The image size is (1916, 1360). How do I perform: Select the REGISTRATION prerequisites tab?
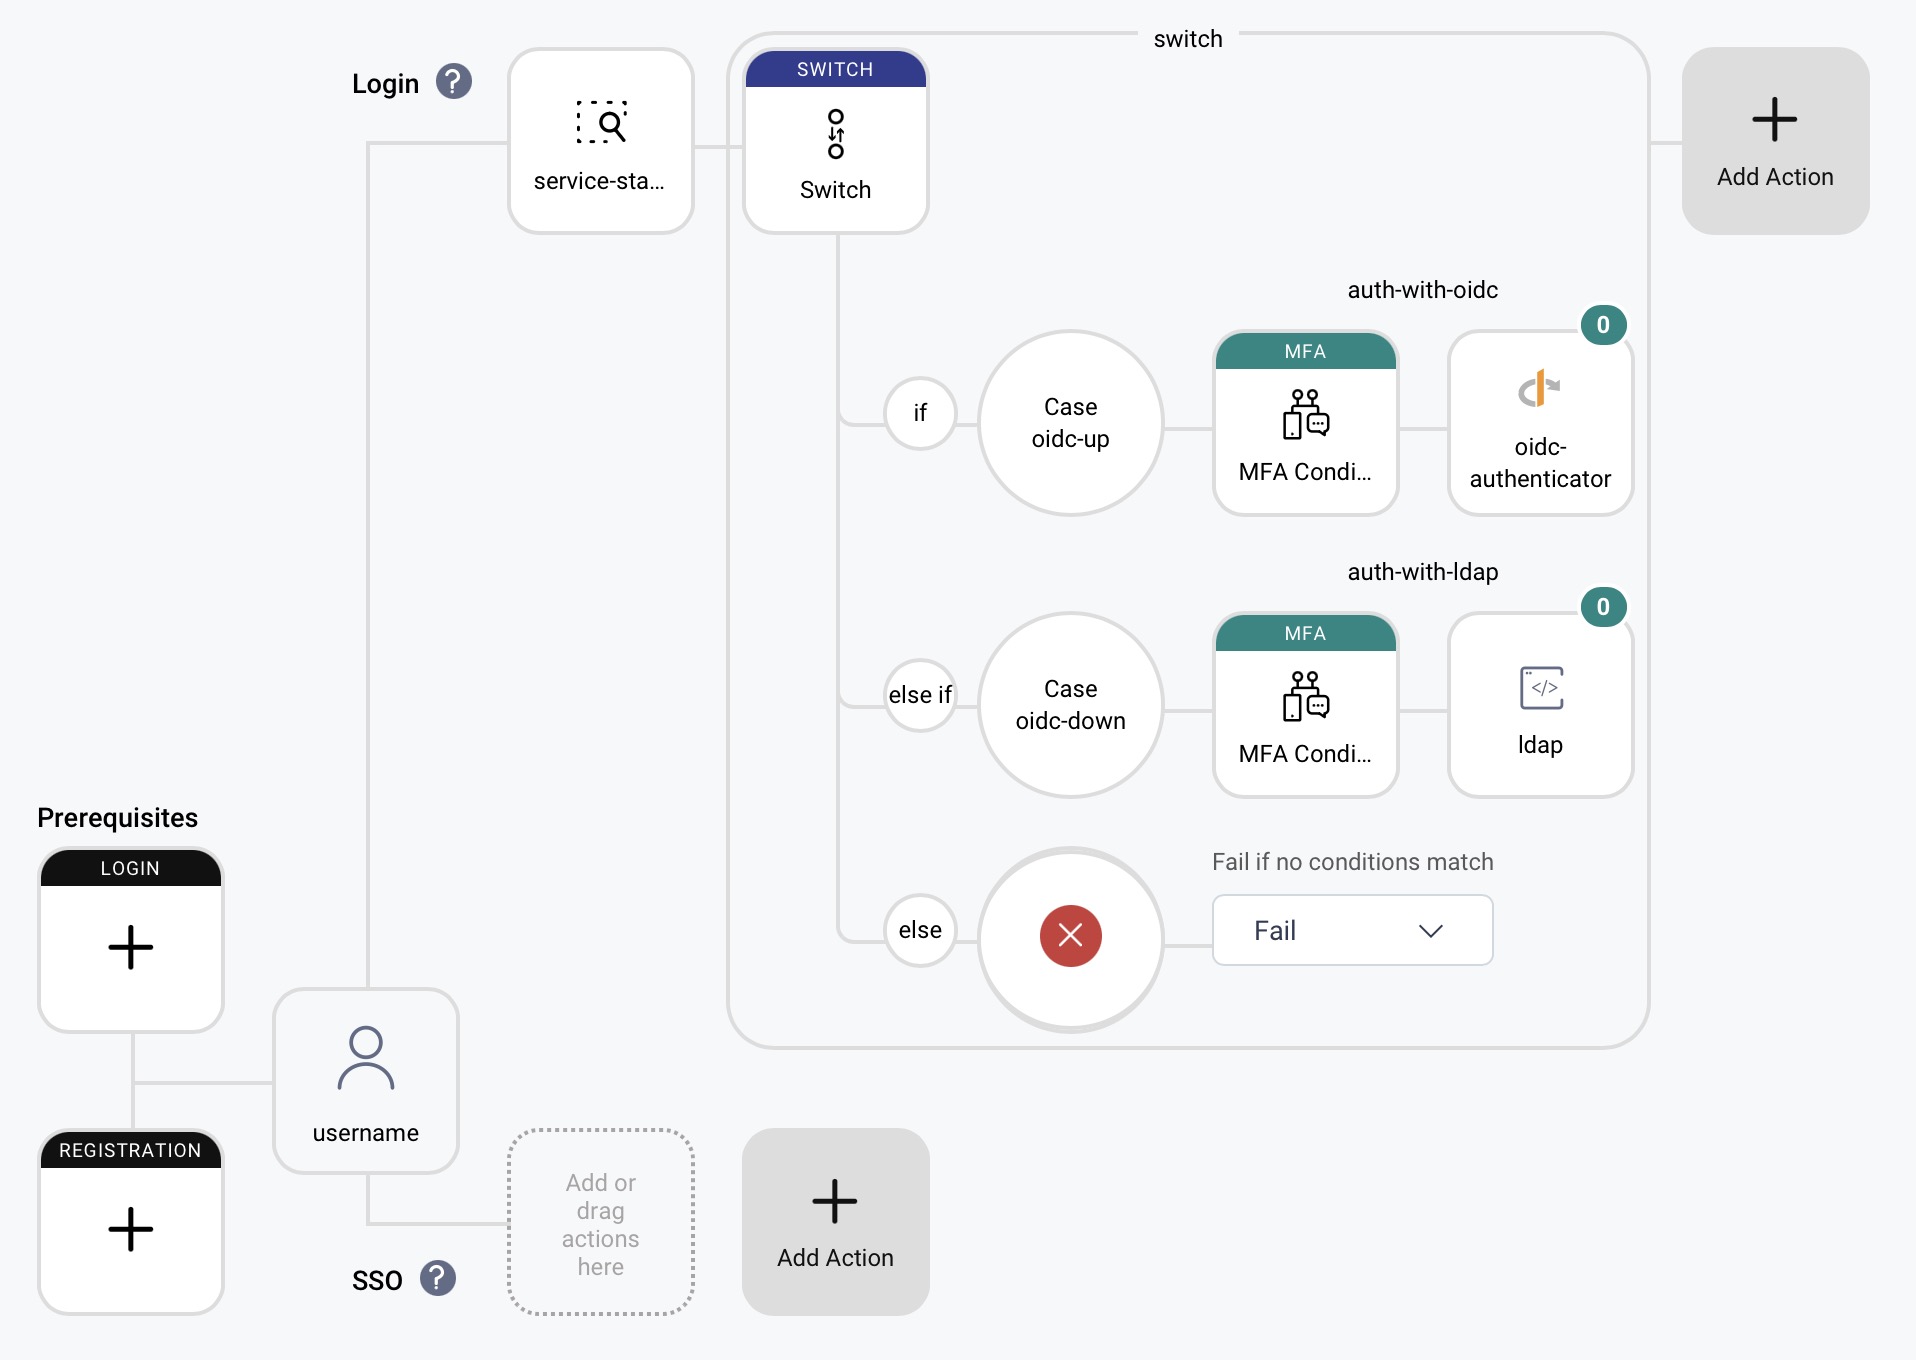pos(130,1150)
